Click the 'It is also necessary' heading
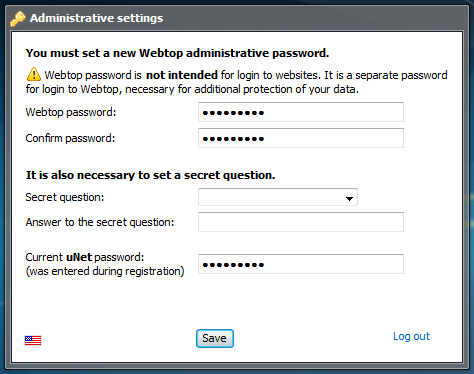Viewport: 474px width, 374px height. coord(150,175)
